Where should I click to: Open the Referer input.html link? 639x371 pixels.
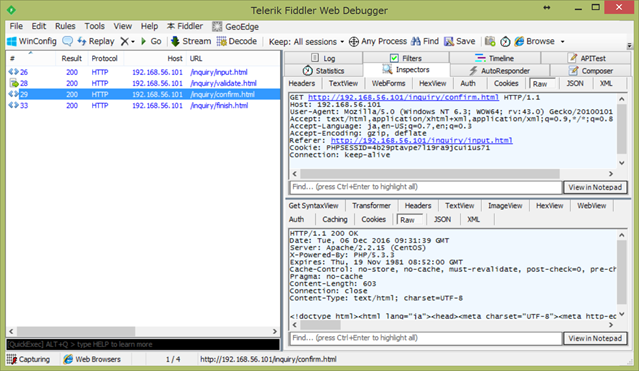pyautogui.click(x=421, y=140)
